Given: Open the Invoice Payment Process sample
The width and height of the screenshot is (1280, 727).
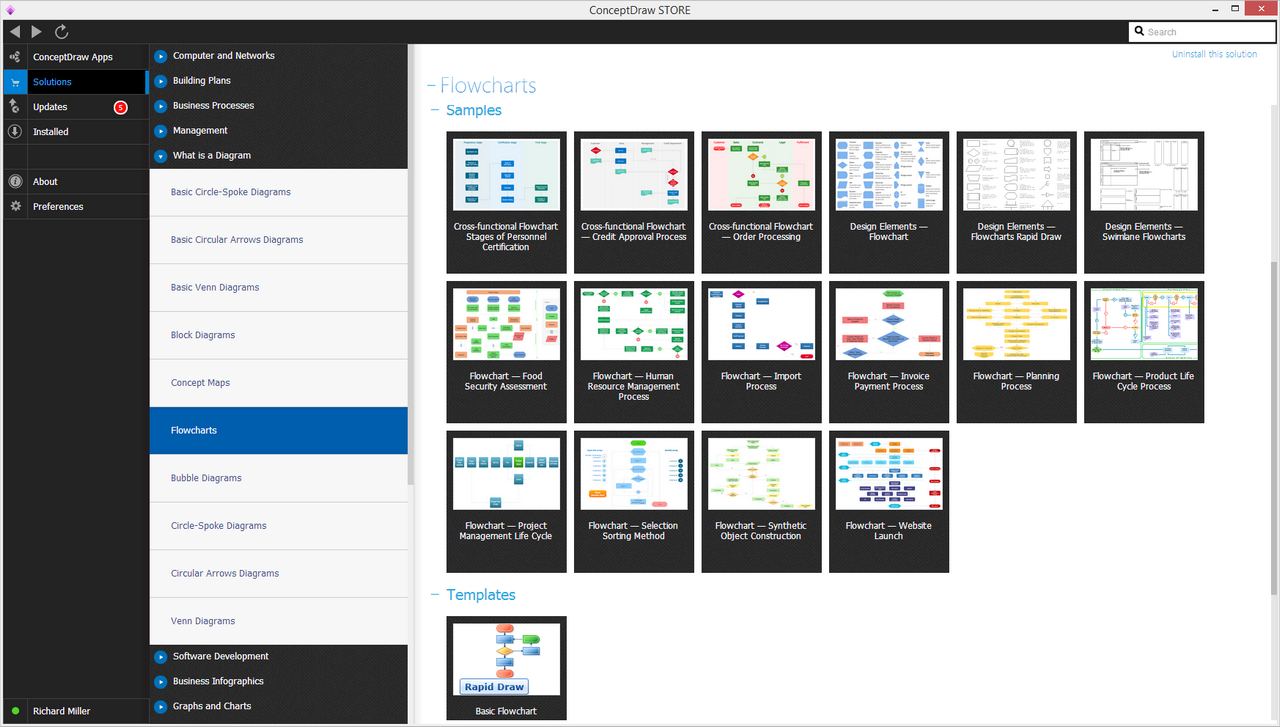Looking at the screenshot, I should click(x=889, y=352).
